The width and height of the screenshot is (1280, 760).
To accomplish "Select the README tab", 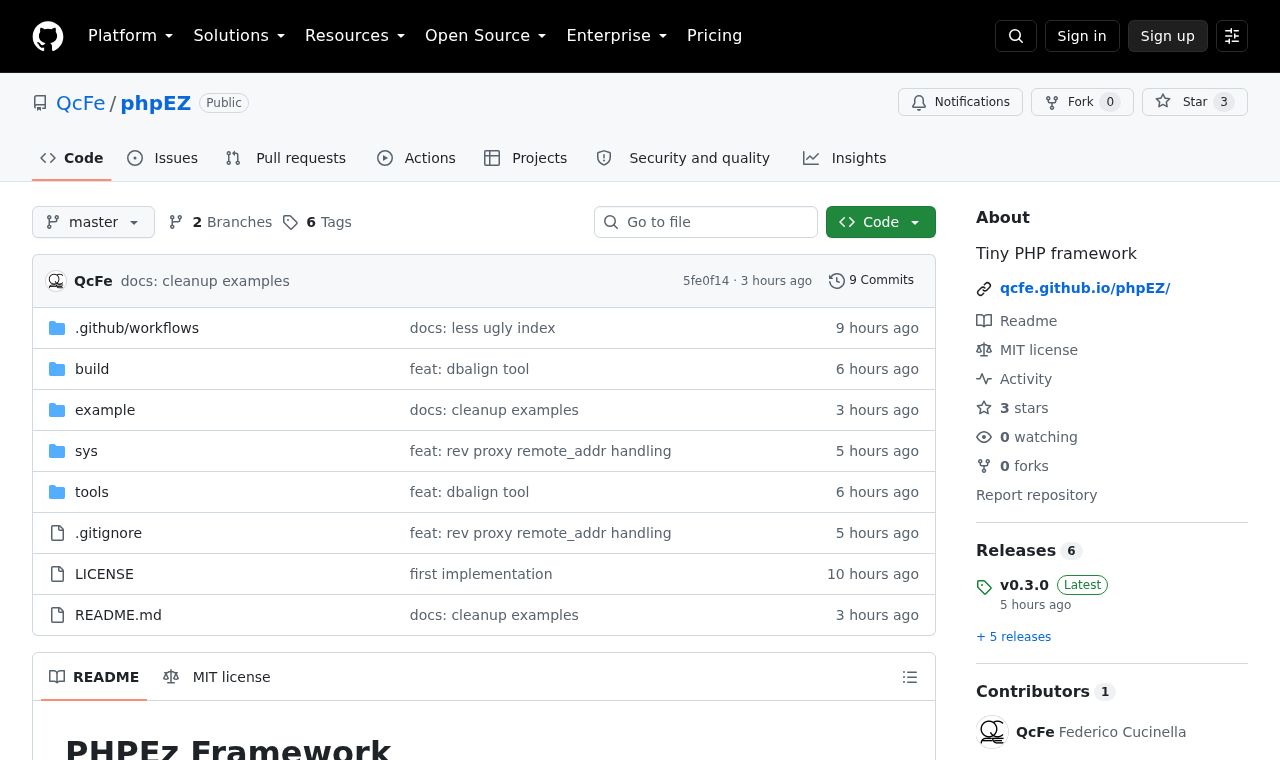I will coord(94,677).
